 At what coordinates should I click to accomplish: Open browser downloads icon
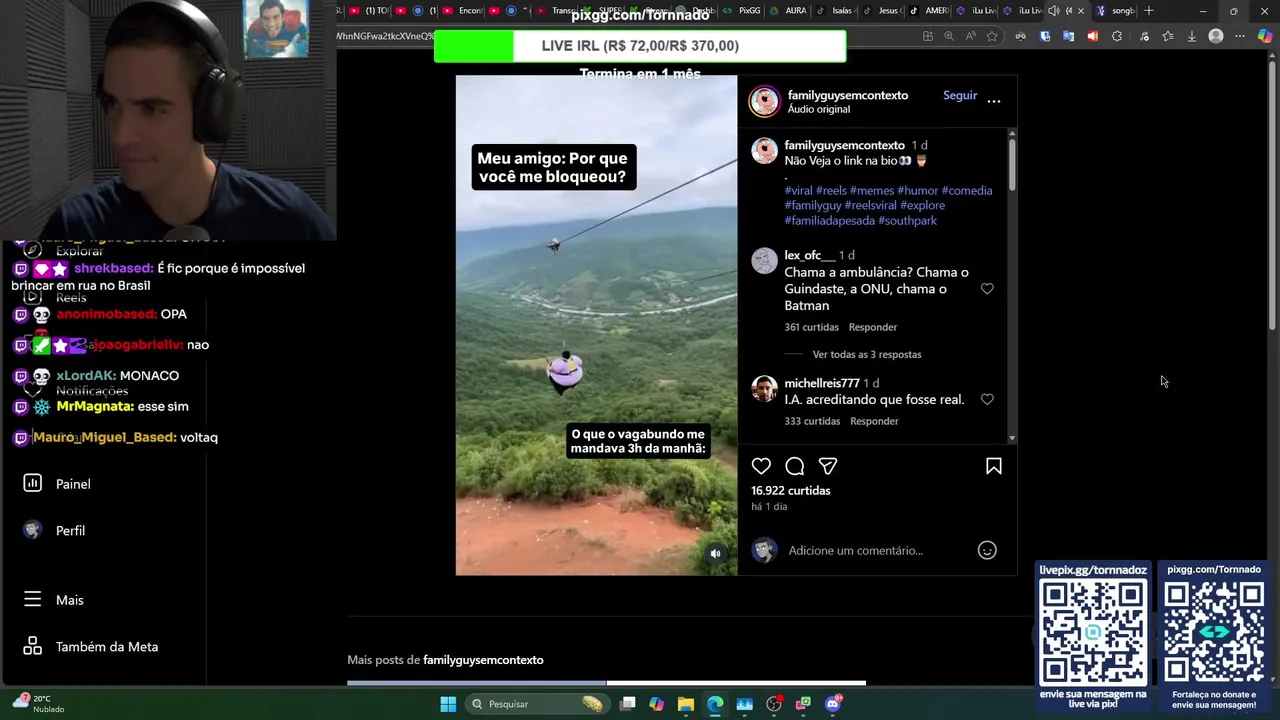1191,36
